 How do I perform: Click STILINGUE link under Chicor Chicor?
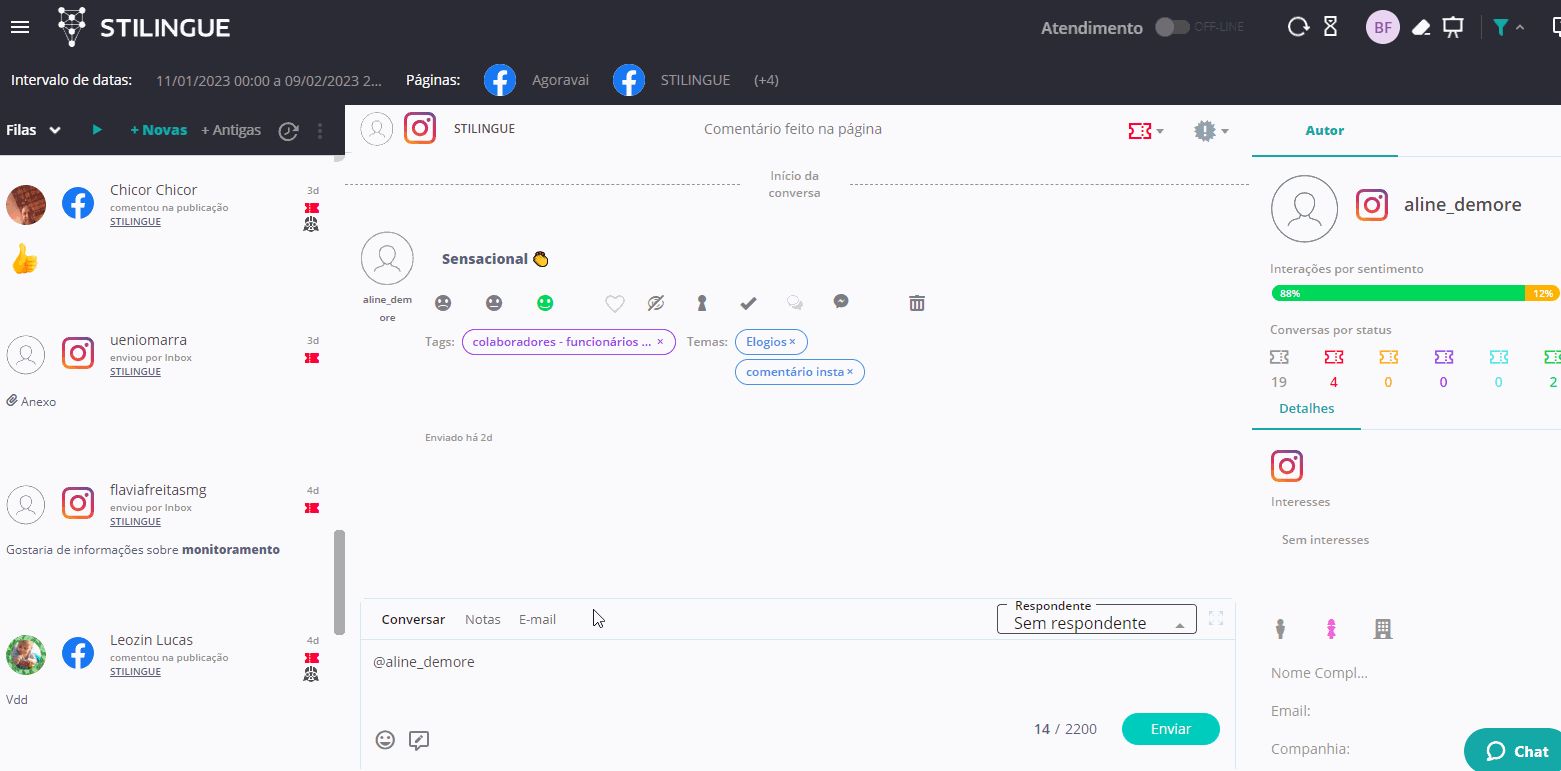click(135, 222)
